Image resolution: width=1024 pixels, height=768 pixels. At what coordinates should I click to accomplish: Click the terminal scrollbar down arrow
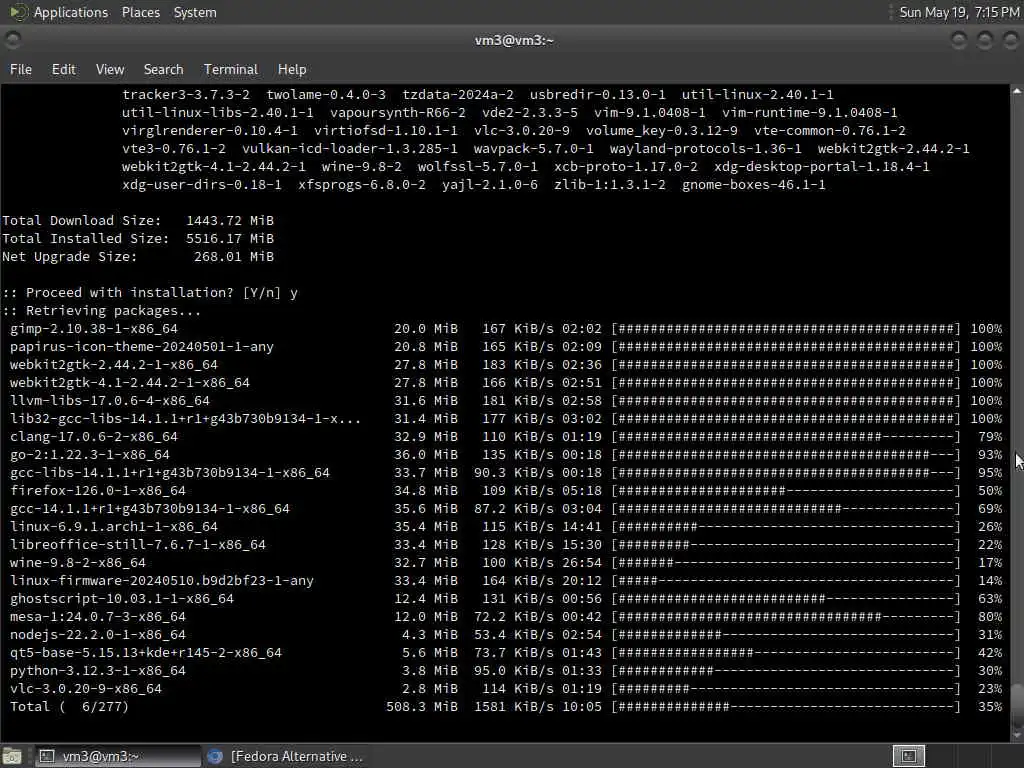click(1017, 735)
